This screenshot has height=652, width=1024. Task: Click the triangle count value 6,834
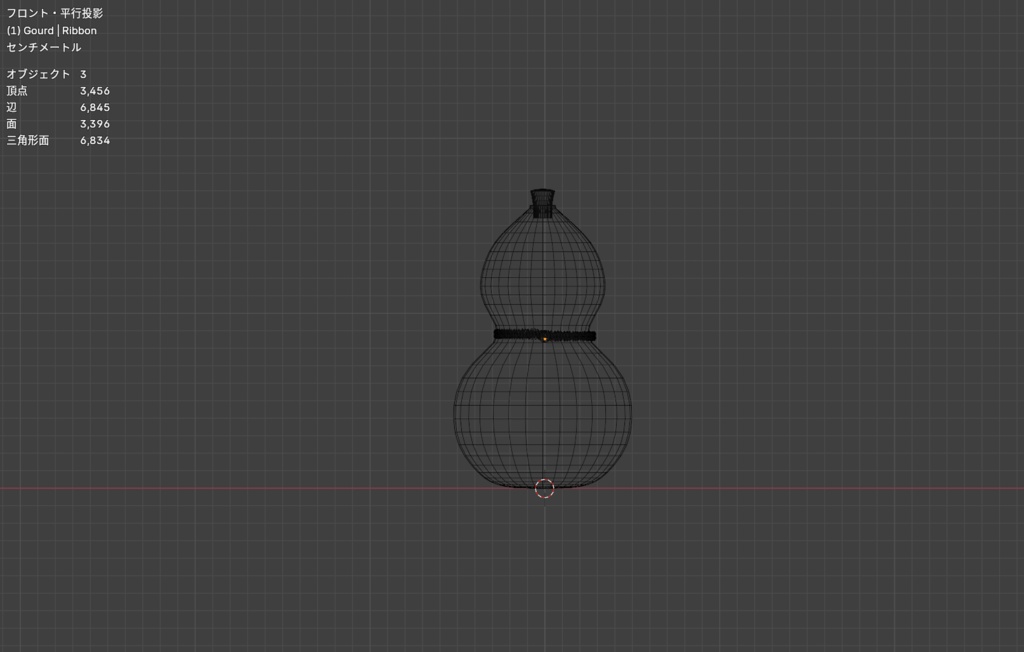pyautogui.click(x=95, y=140)
